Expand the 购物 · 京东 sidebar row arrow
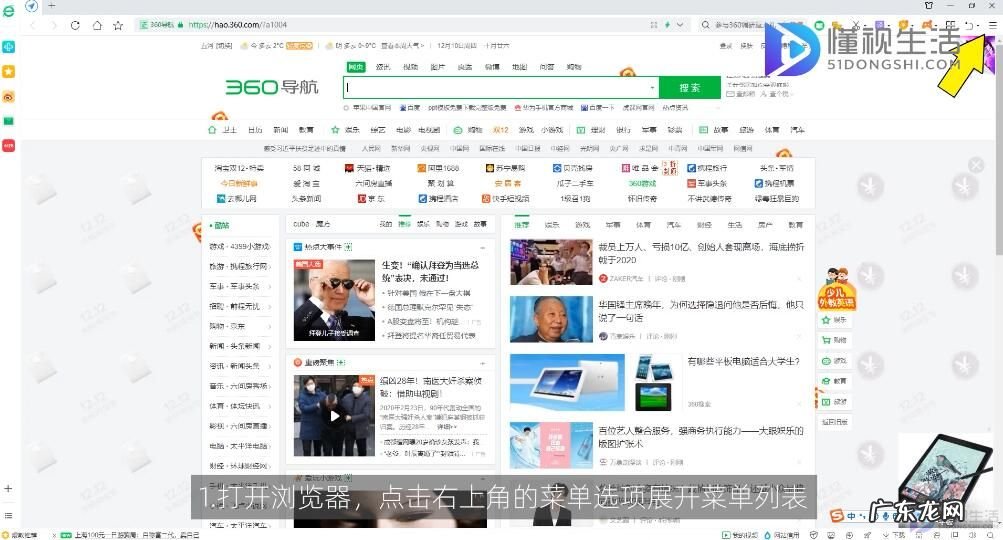This screenshot has height=540, width=1003. point(269,326)
